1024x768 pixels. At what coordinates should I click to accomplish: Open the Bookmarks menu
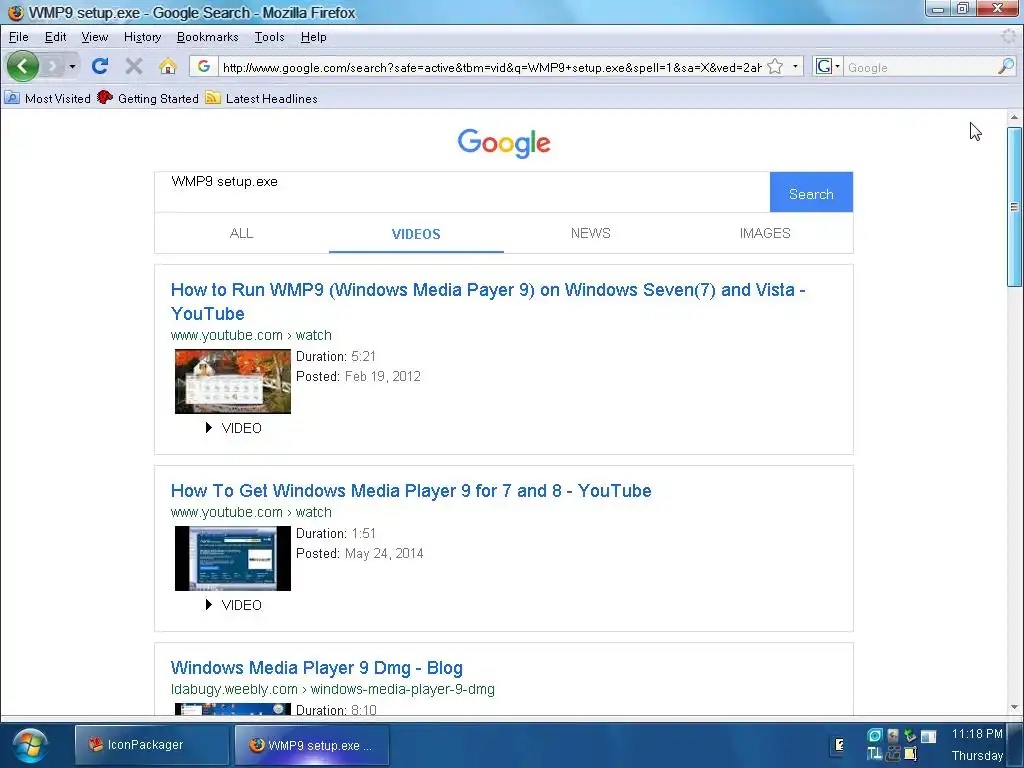208,37
